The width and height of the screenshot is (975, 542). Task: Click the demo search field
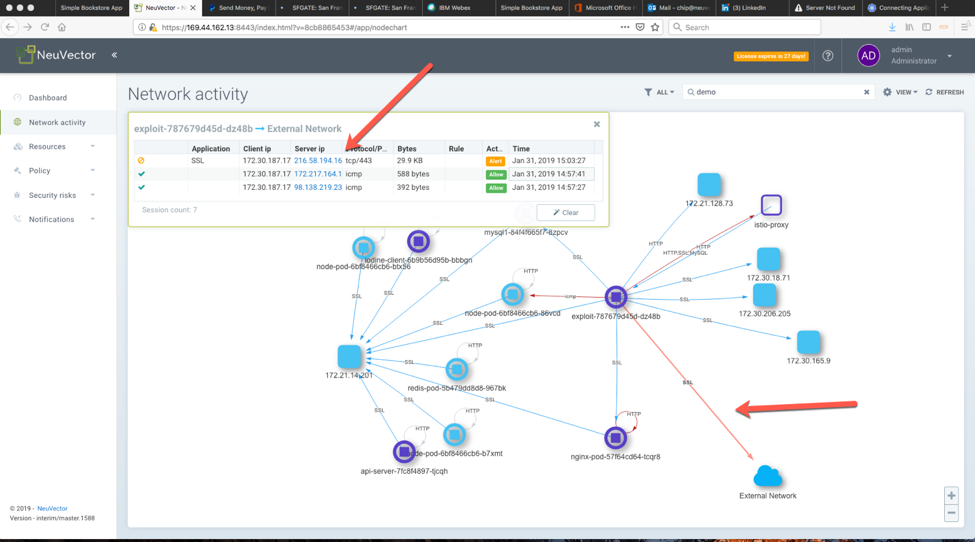pos(776,92)
